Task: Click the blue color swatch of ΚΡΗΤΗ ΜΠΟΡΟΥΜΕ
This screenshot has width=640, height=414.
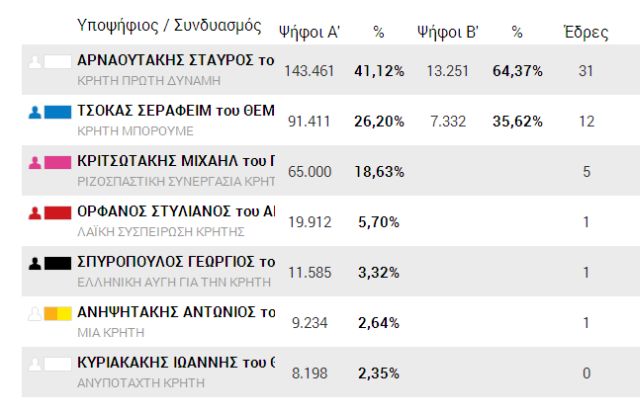Action: tap(57, 112)
